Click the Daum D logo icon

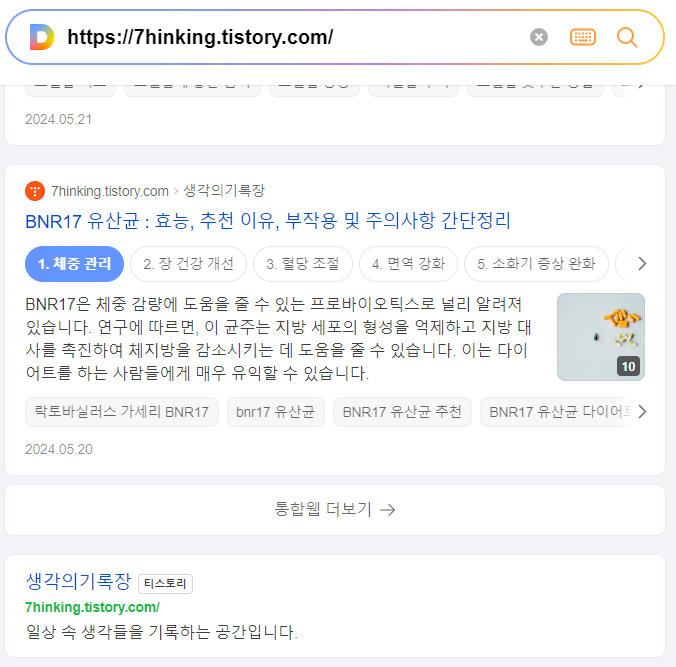[42, 37]
